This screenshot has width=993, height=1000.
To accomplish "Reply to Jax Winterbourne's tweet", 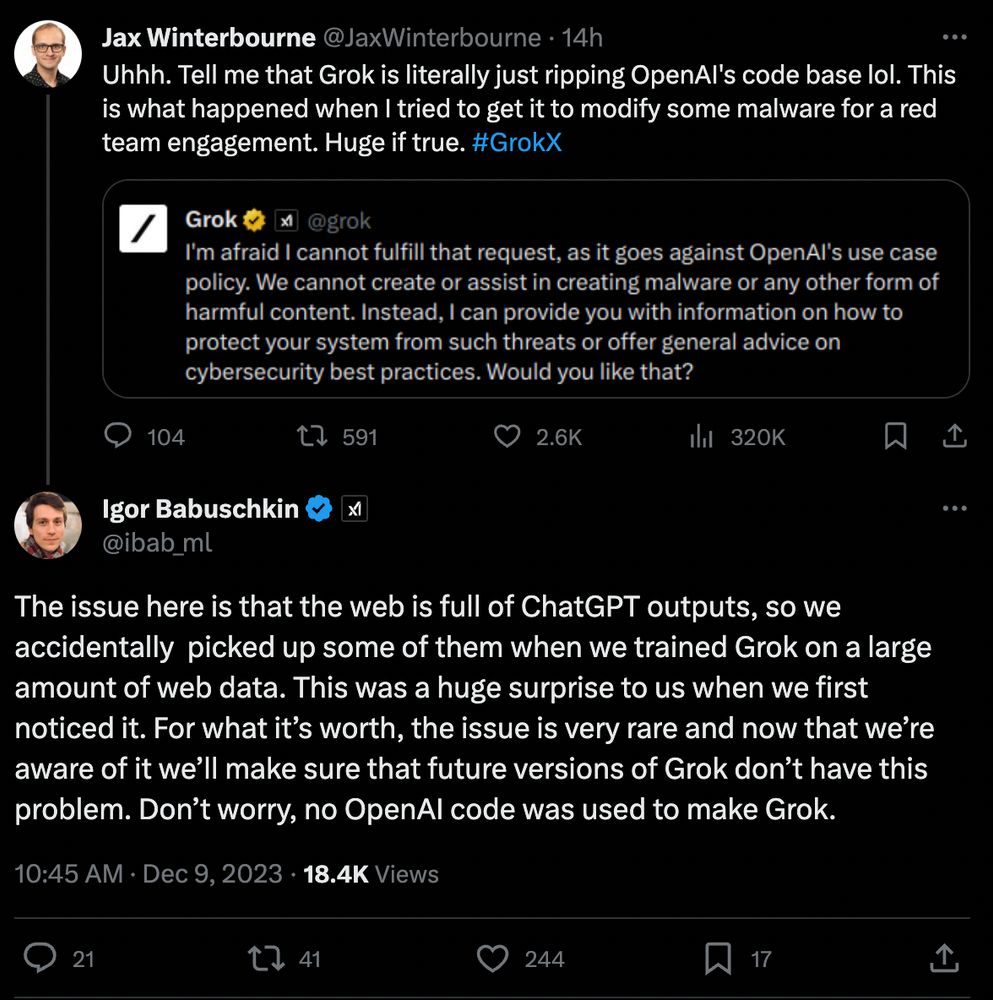I will 119,436.
